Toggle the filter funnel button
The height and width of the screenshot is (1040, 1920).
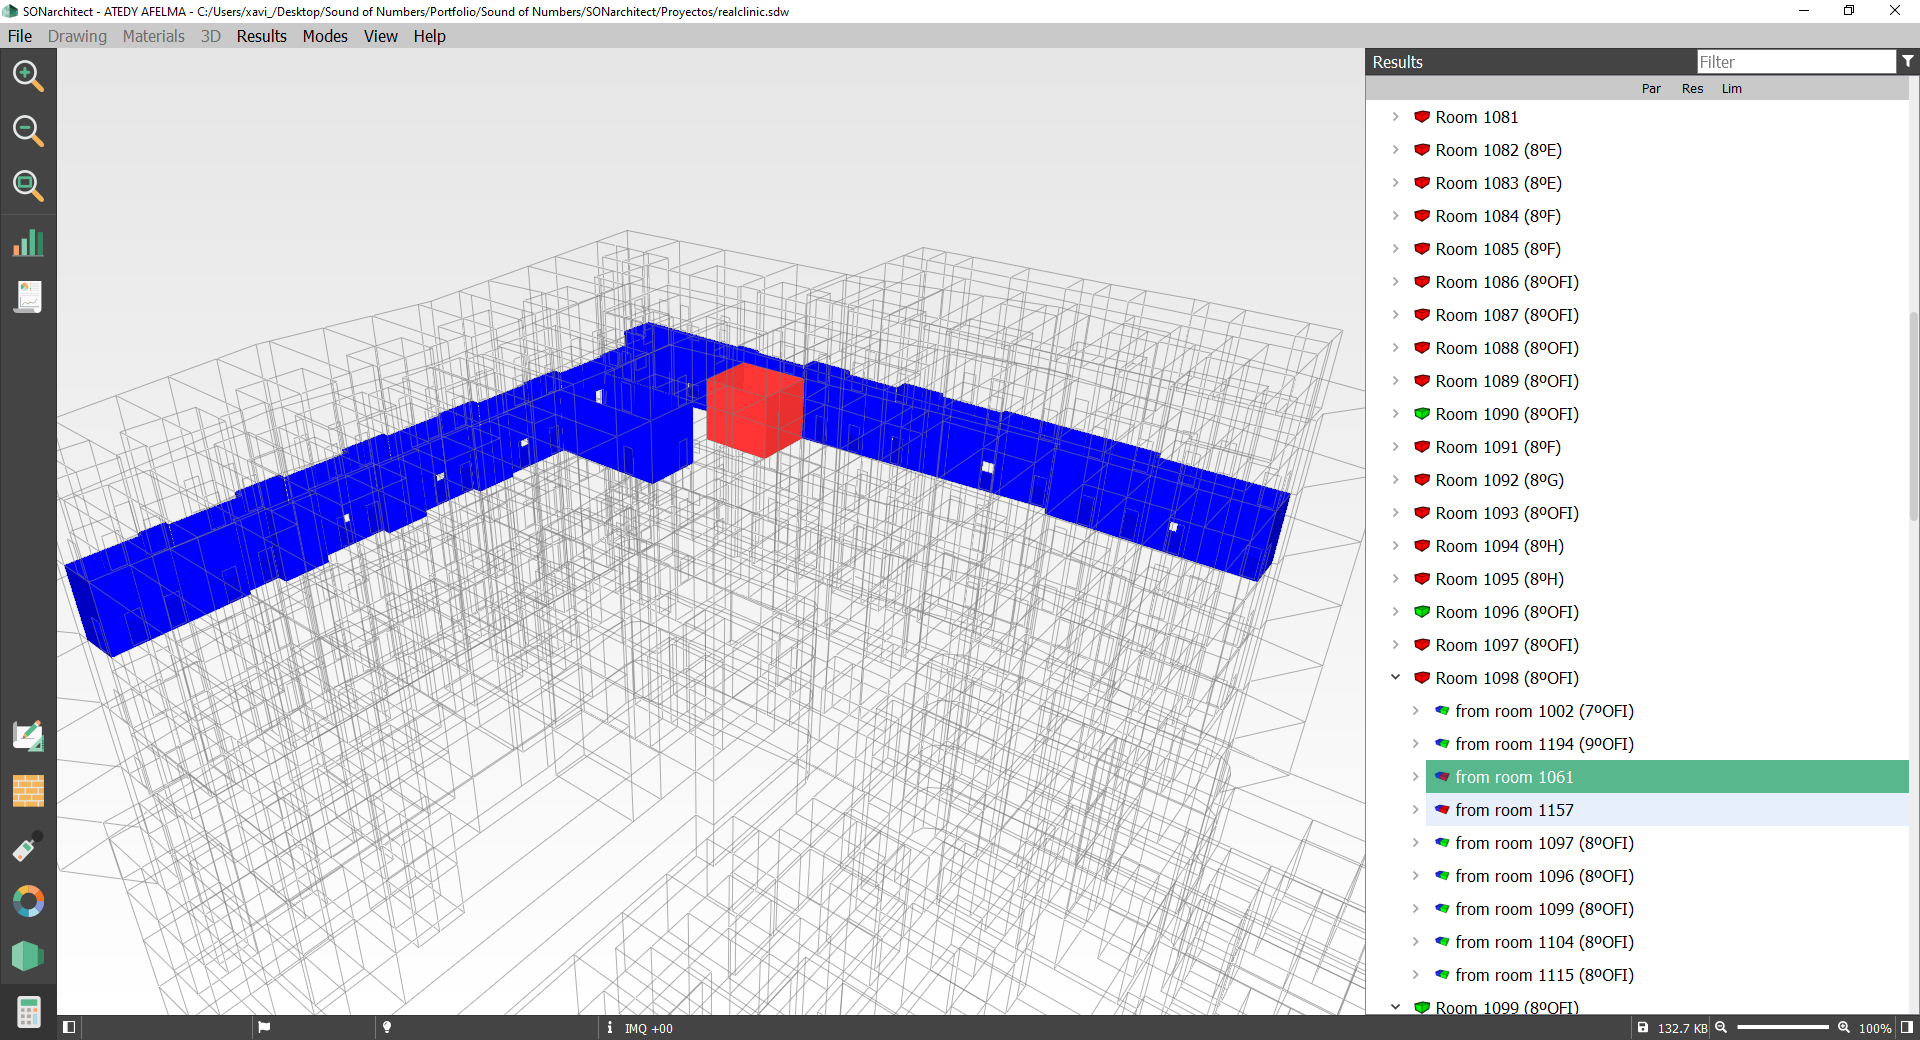click(x=1908, y=62)
